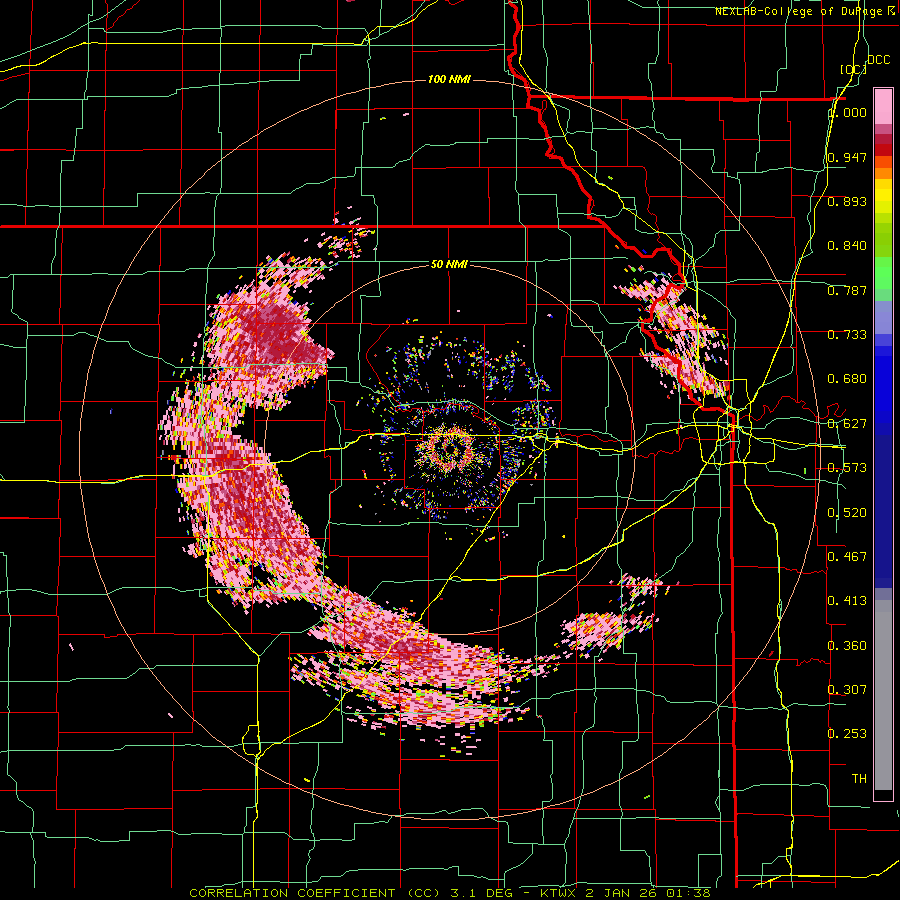Click the 0.467 scale value
Screen dimensions: 900x900
847,556
